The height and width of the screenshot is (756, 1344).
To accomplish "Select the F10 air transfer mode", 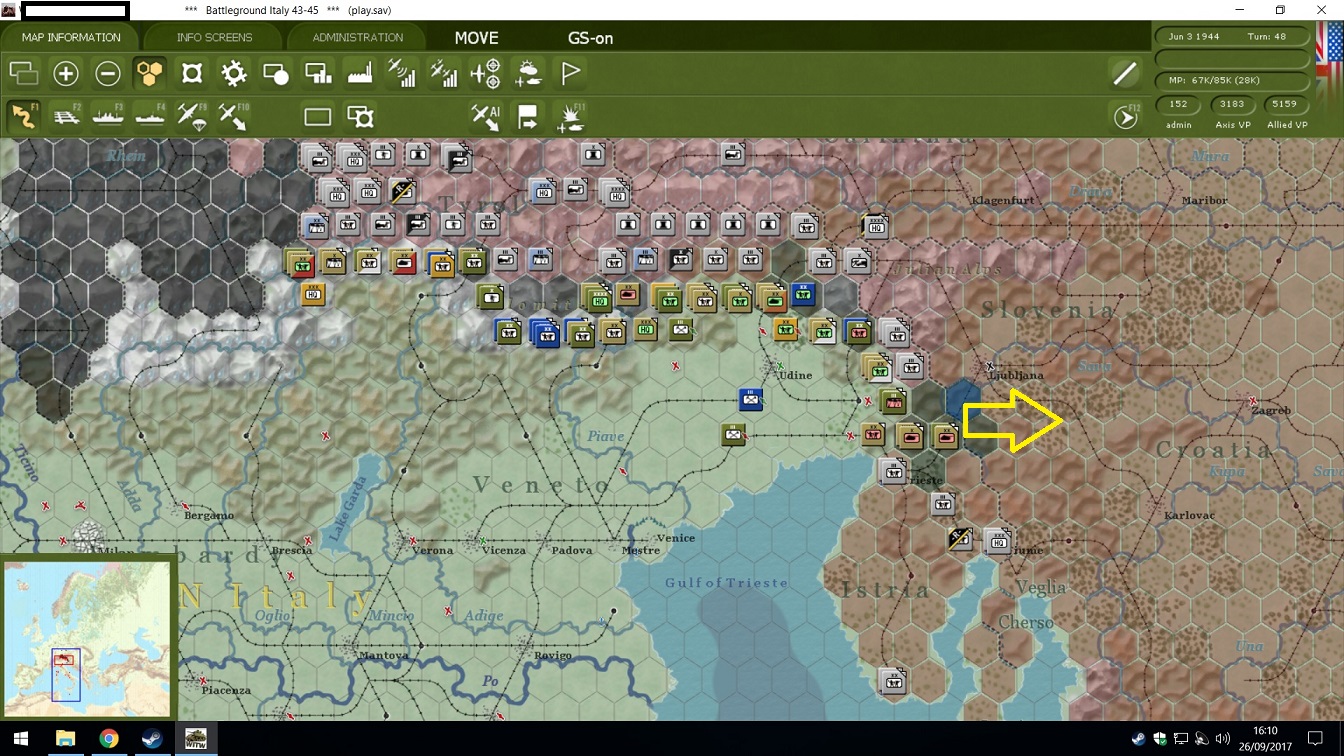I will (x=234, y=116).
